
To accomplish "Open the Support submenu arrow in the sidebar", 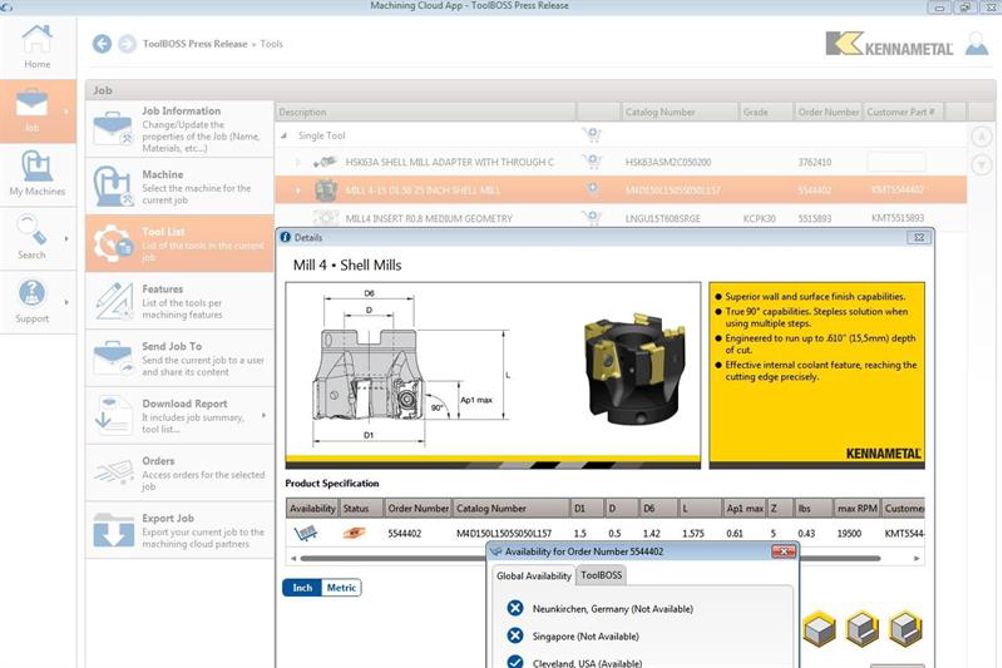I will (66, 302).
